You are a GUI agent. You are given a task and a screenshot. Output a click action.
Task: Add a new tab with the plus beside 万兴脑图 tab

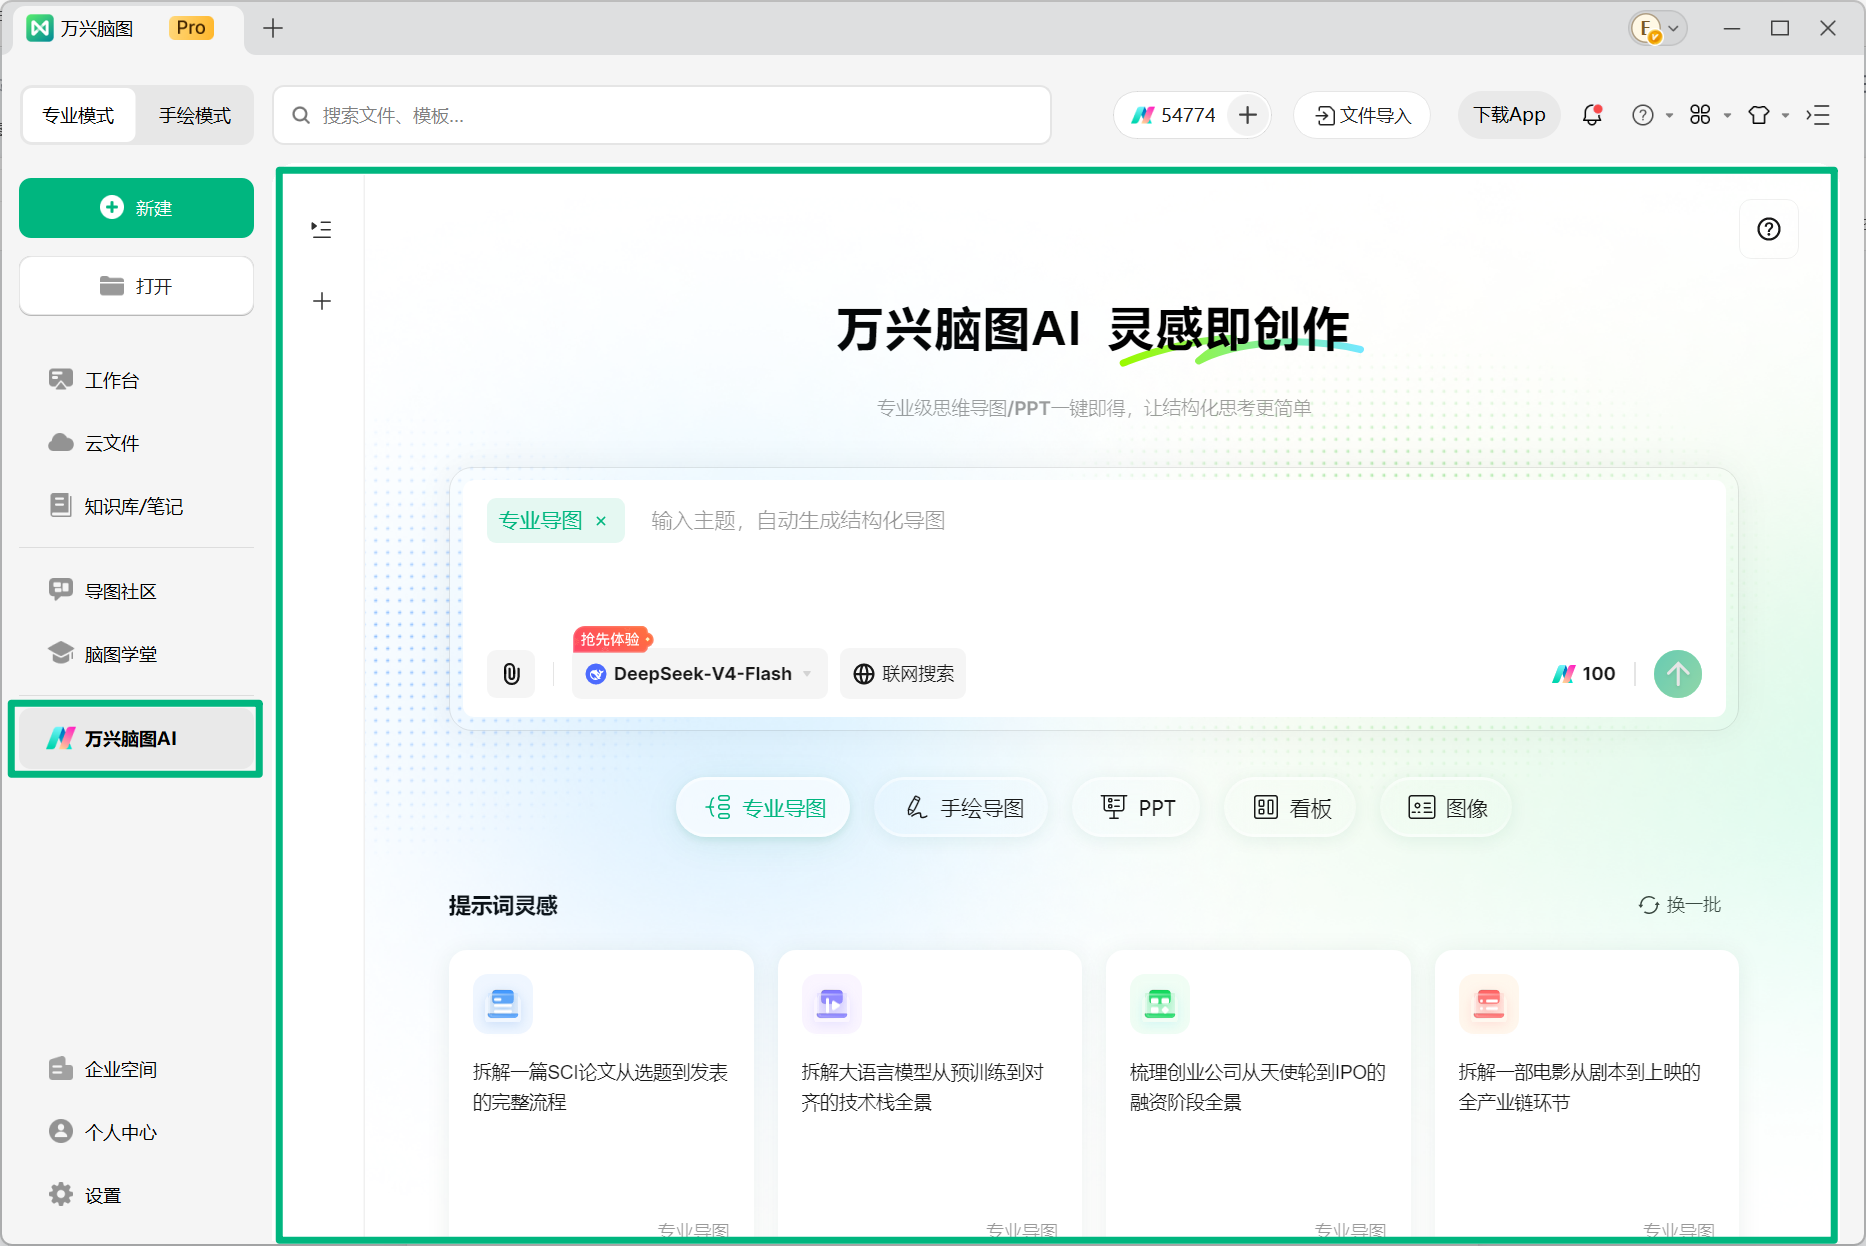pos(273,28)
